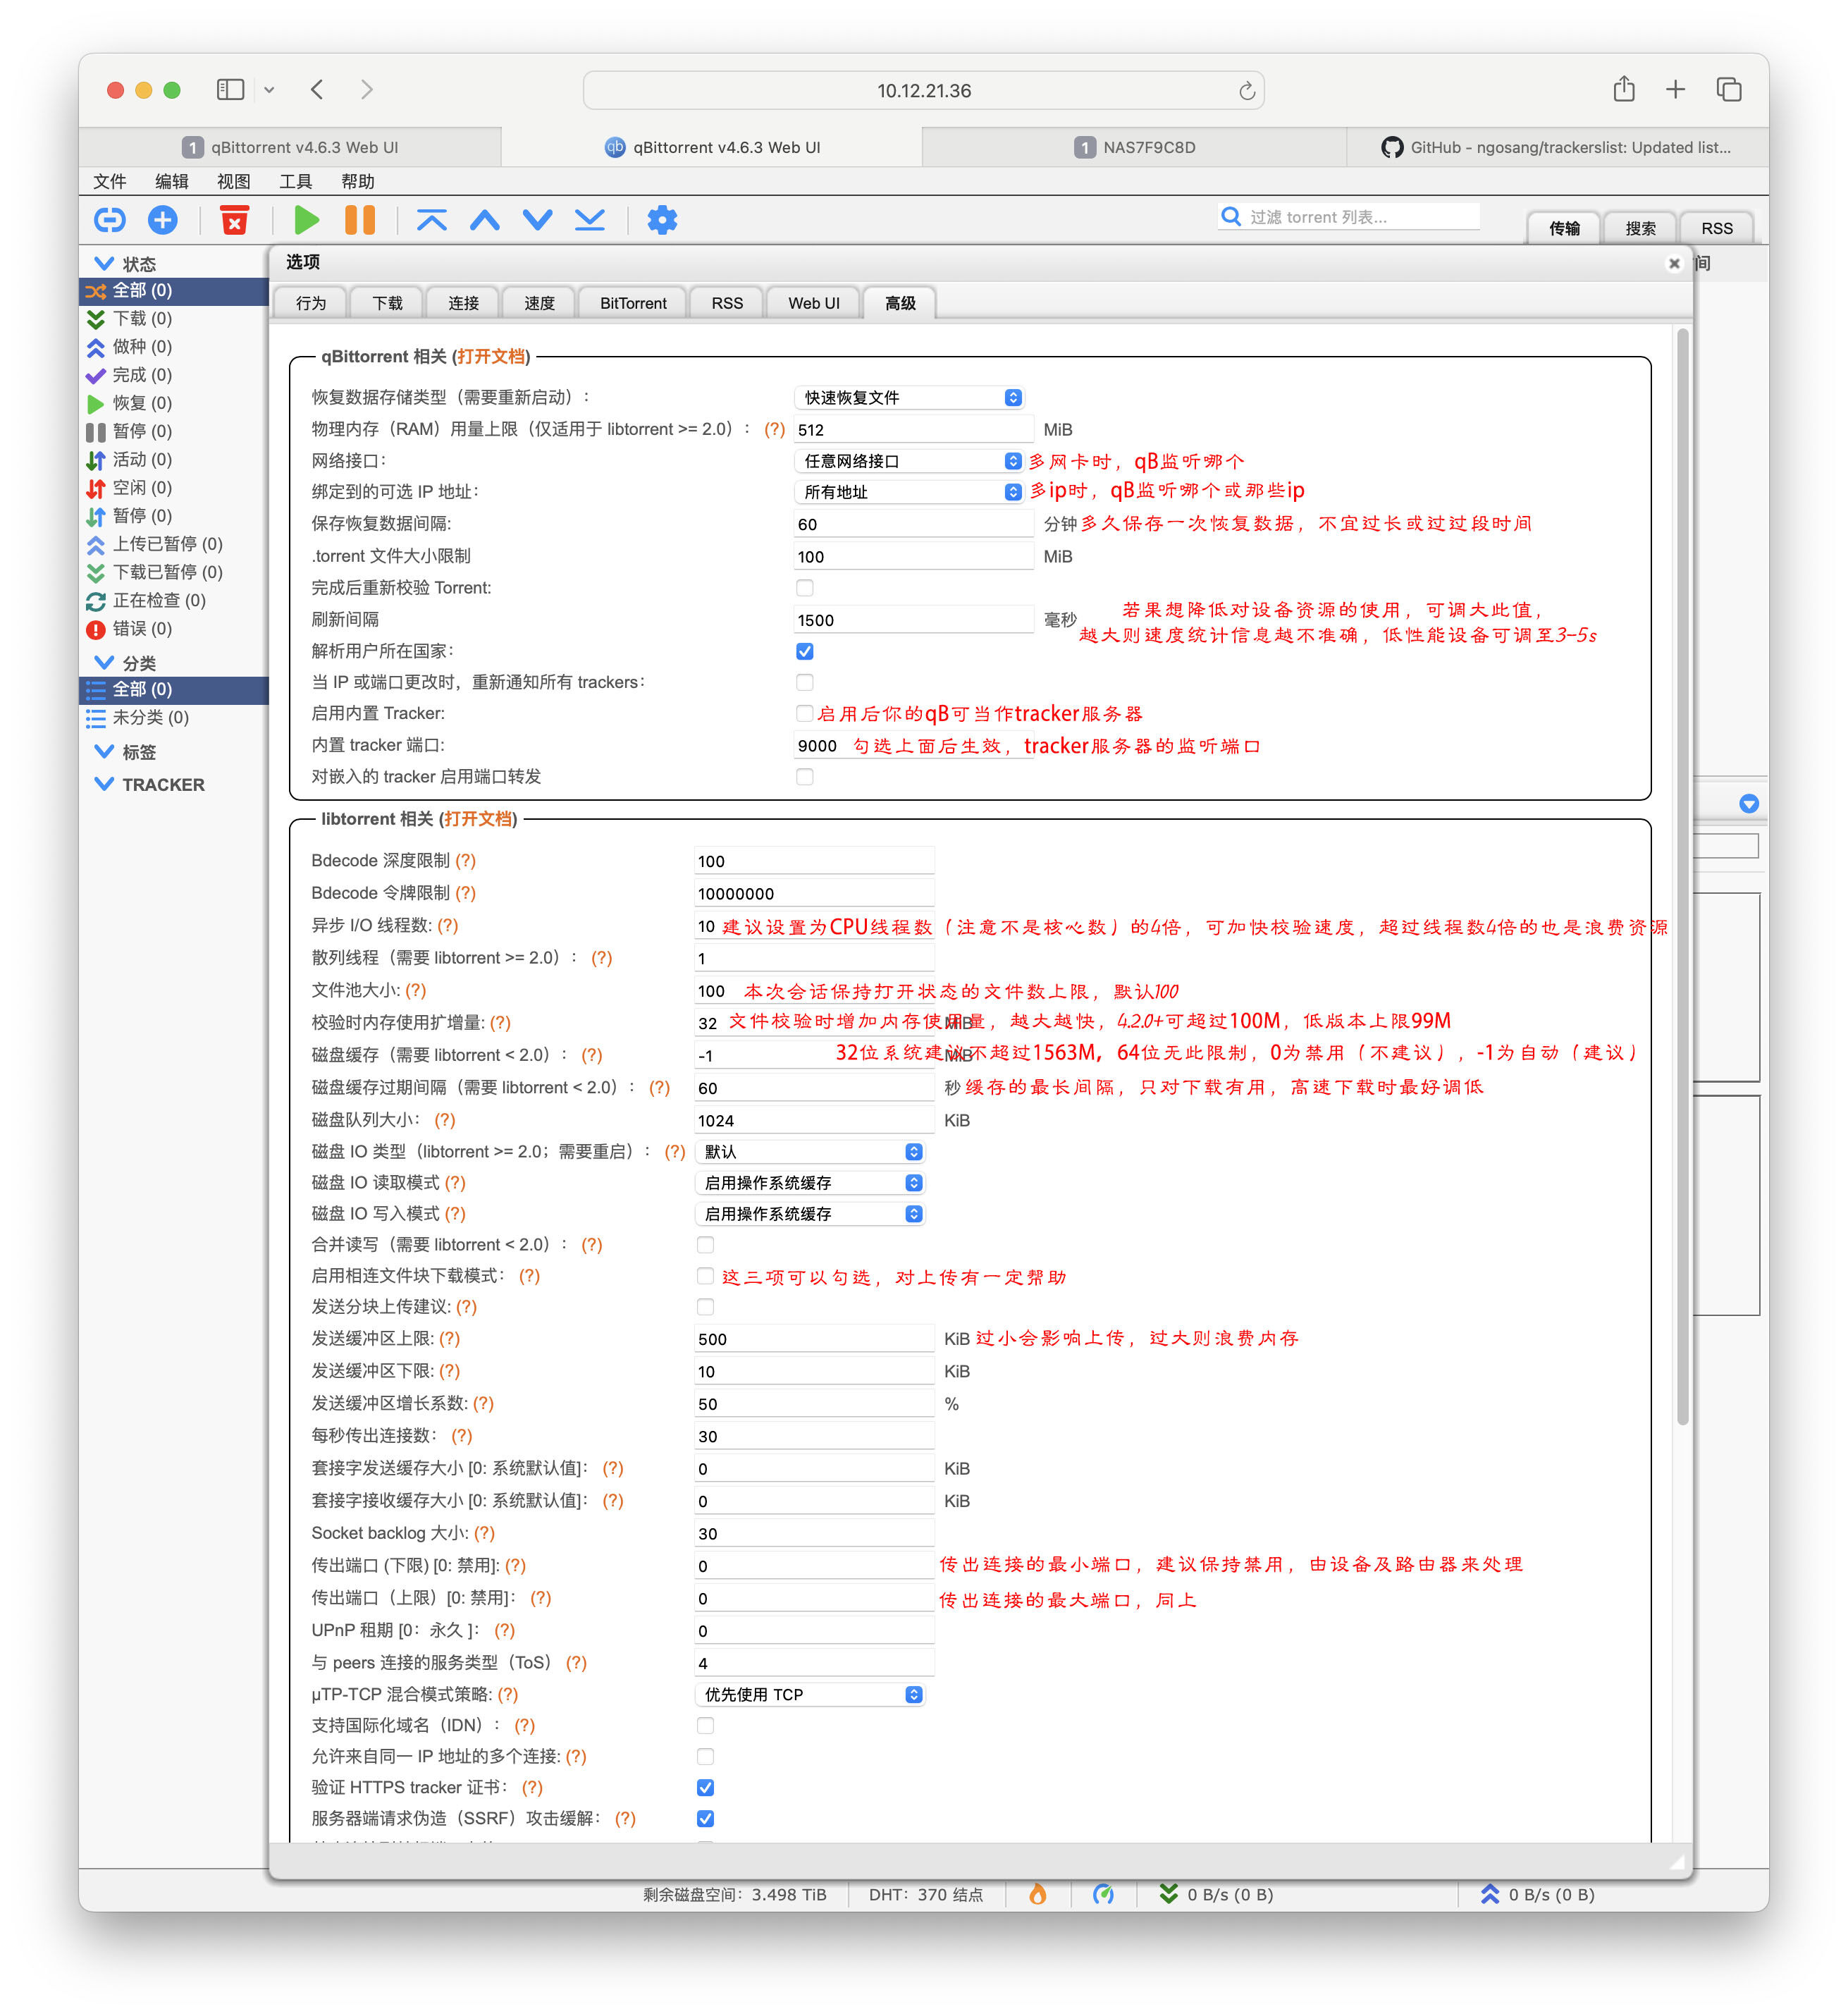This screenshot has width=1848, height=2016.
Task: Click the upload speed status bar icon
Action: (x=1490, y=1894)
